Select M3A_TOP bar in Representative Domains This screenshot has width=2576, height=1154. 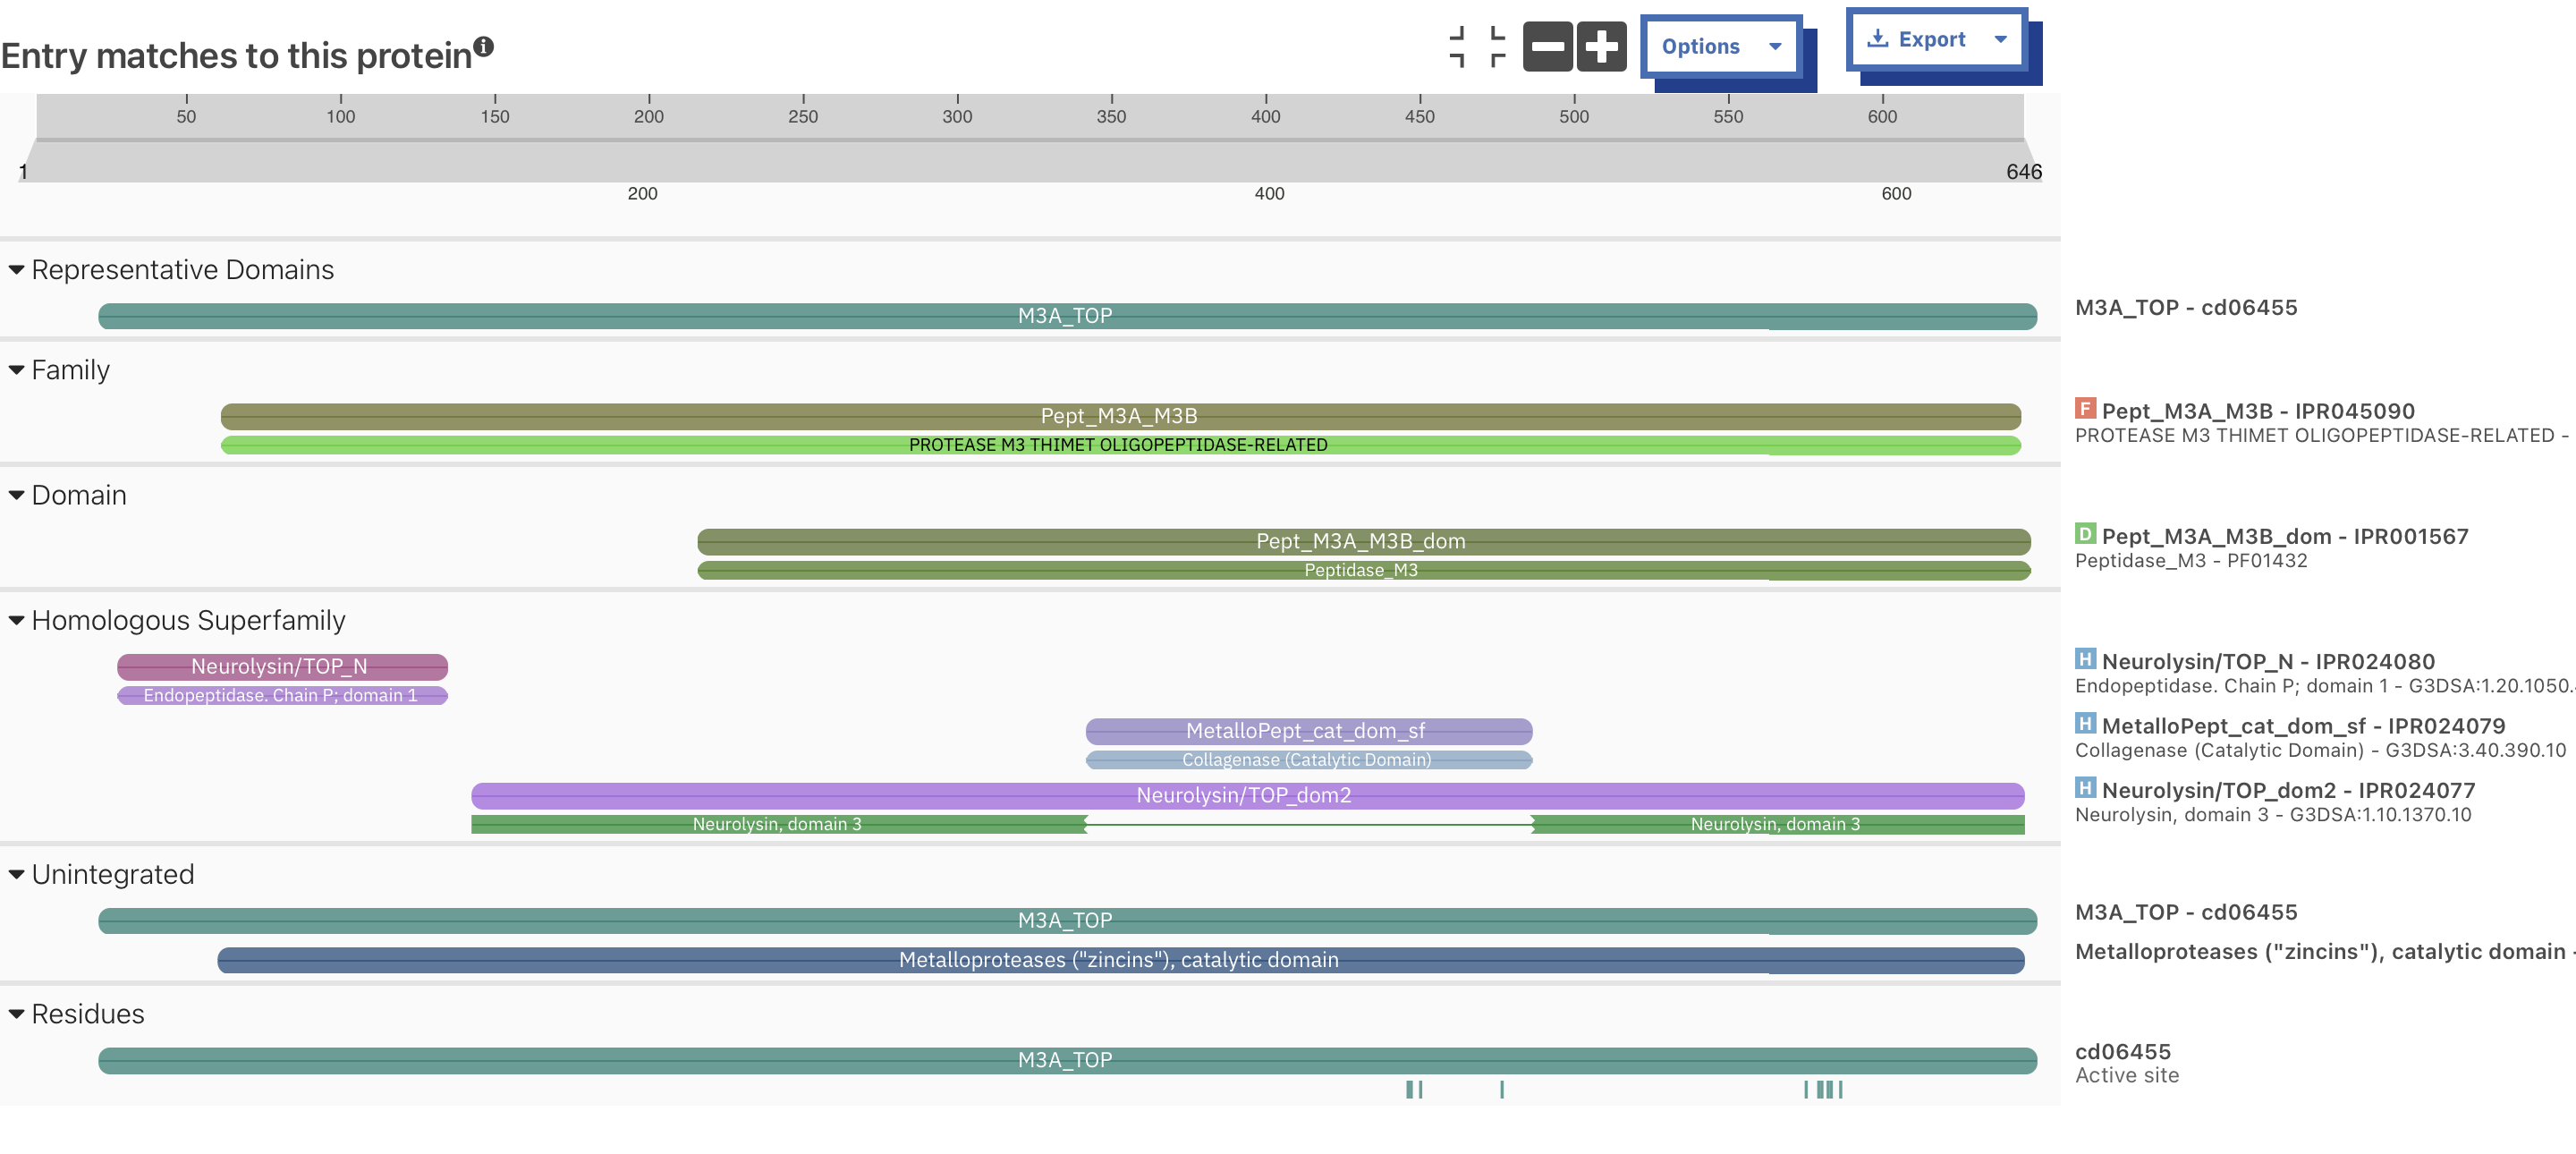1067,316
